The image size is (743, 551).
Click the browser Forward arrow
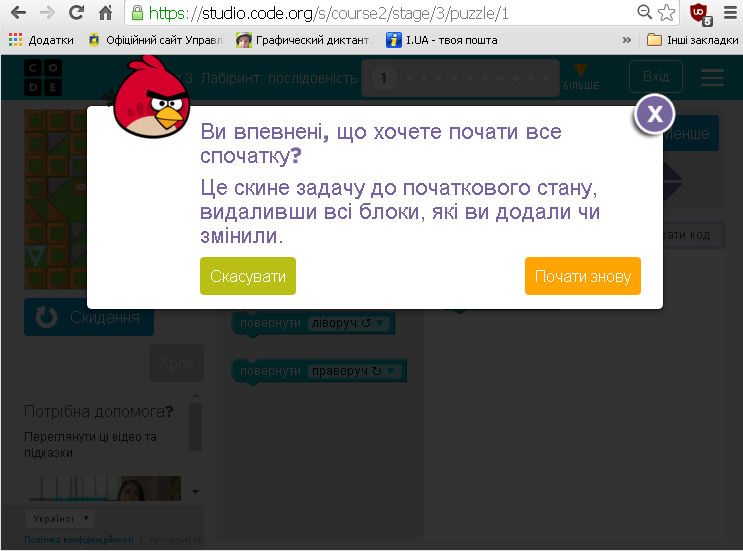pos(47,13)
